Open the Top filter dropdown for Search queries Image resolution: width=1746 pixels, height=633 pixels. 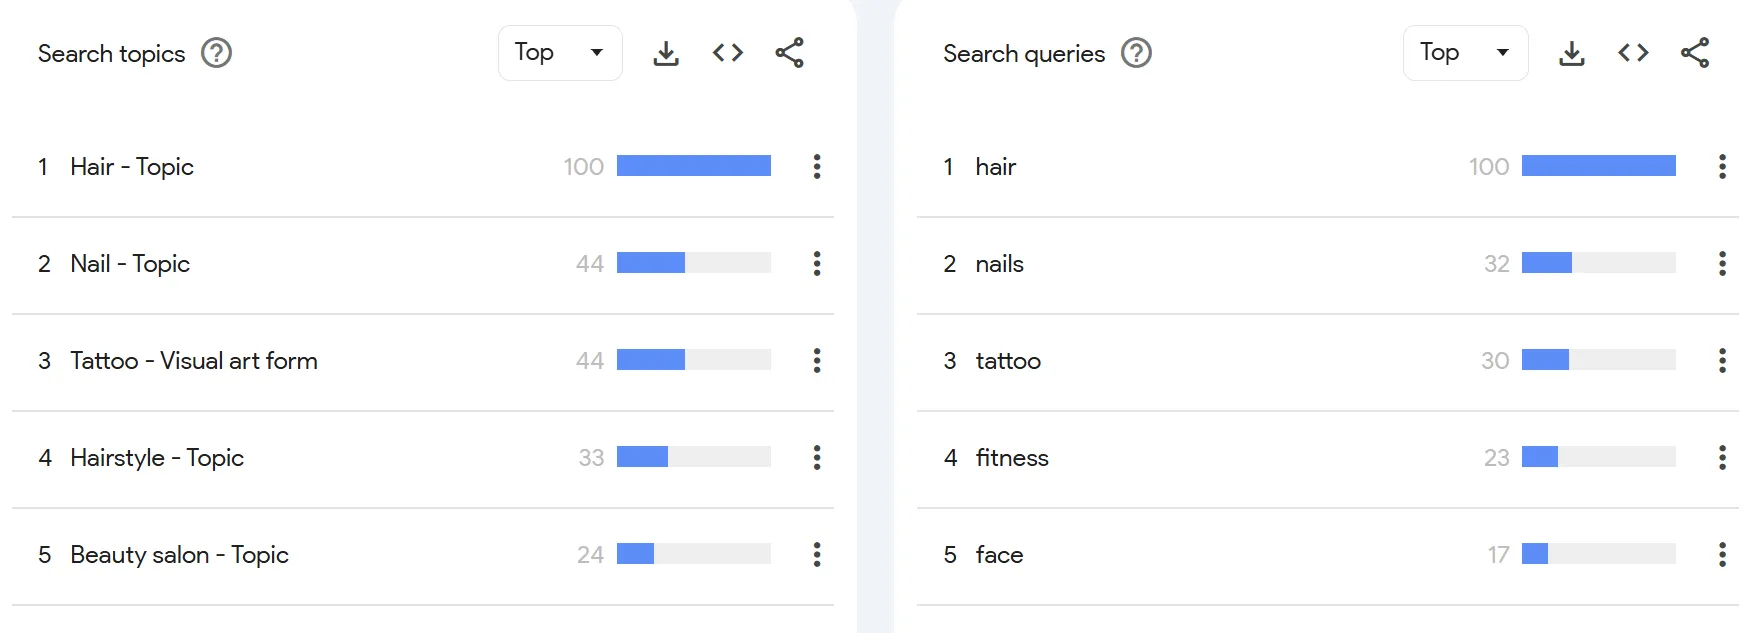click(1465, 53)
